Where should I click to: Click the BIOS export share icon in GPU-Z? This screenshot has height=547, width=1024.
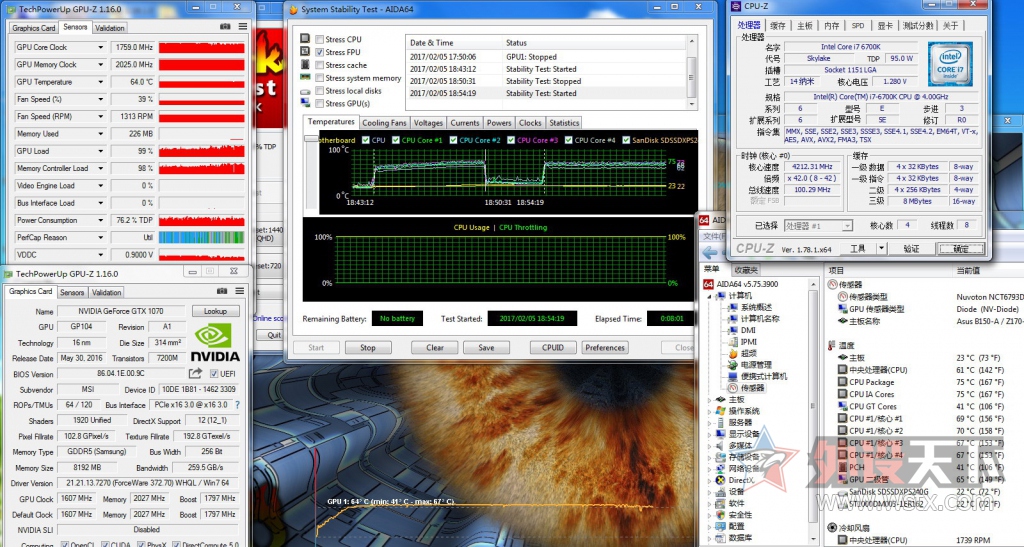pos(195,373)
